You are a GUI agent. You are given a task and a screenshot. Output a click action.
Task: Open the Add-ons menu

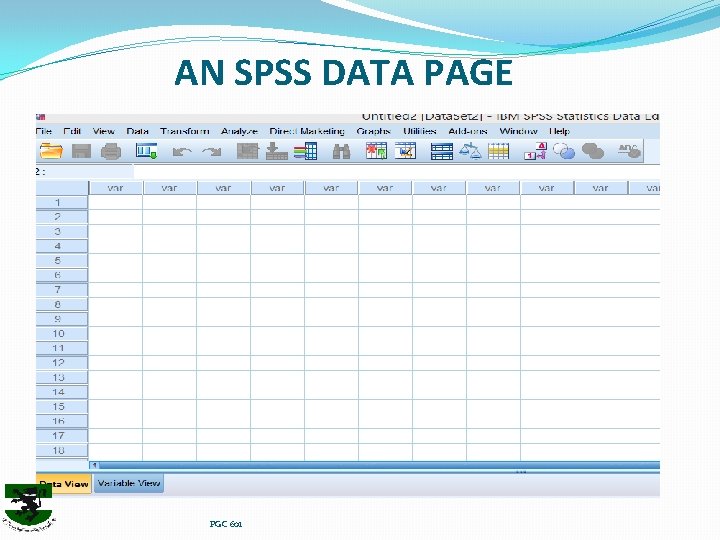coord(468,131)
